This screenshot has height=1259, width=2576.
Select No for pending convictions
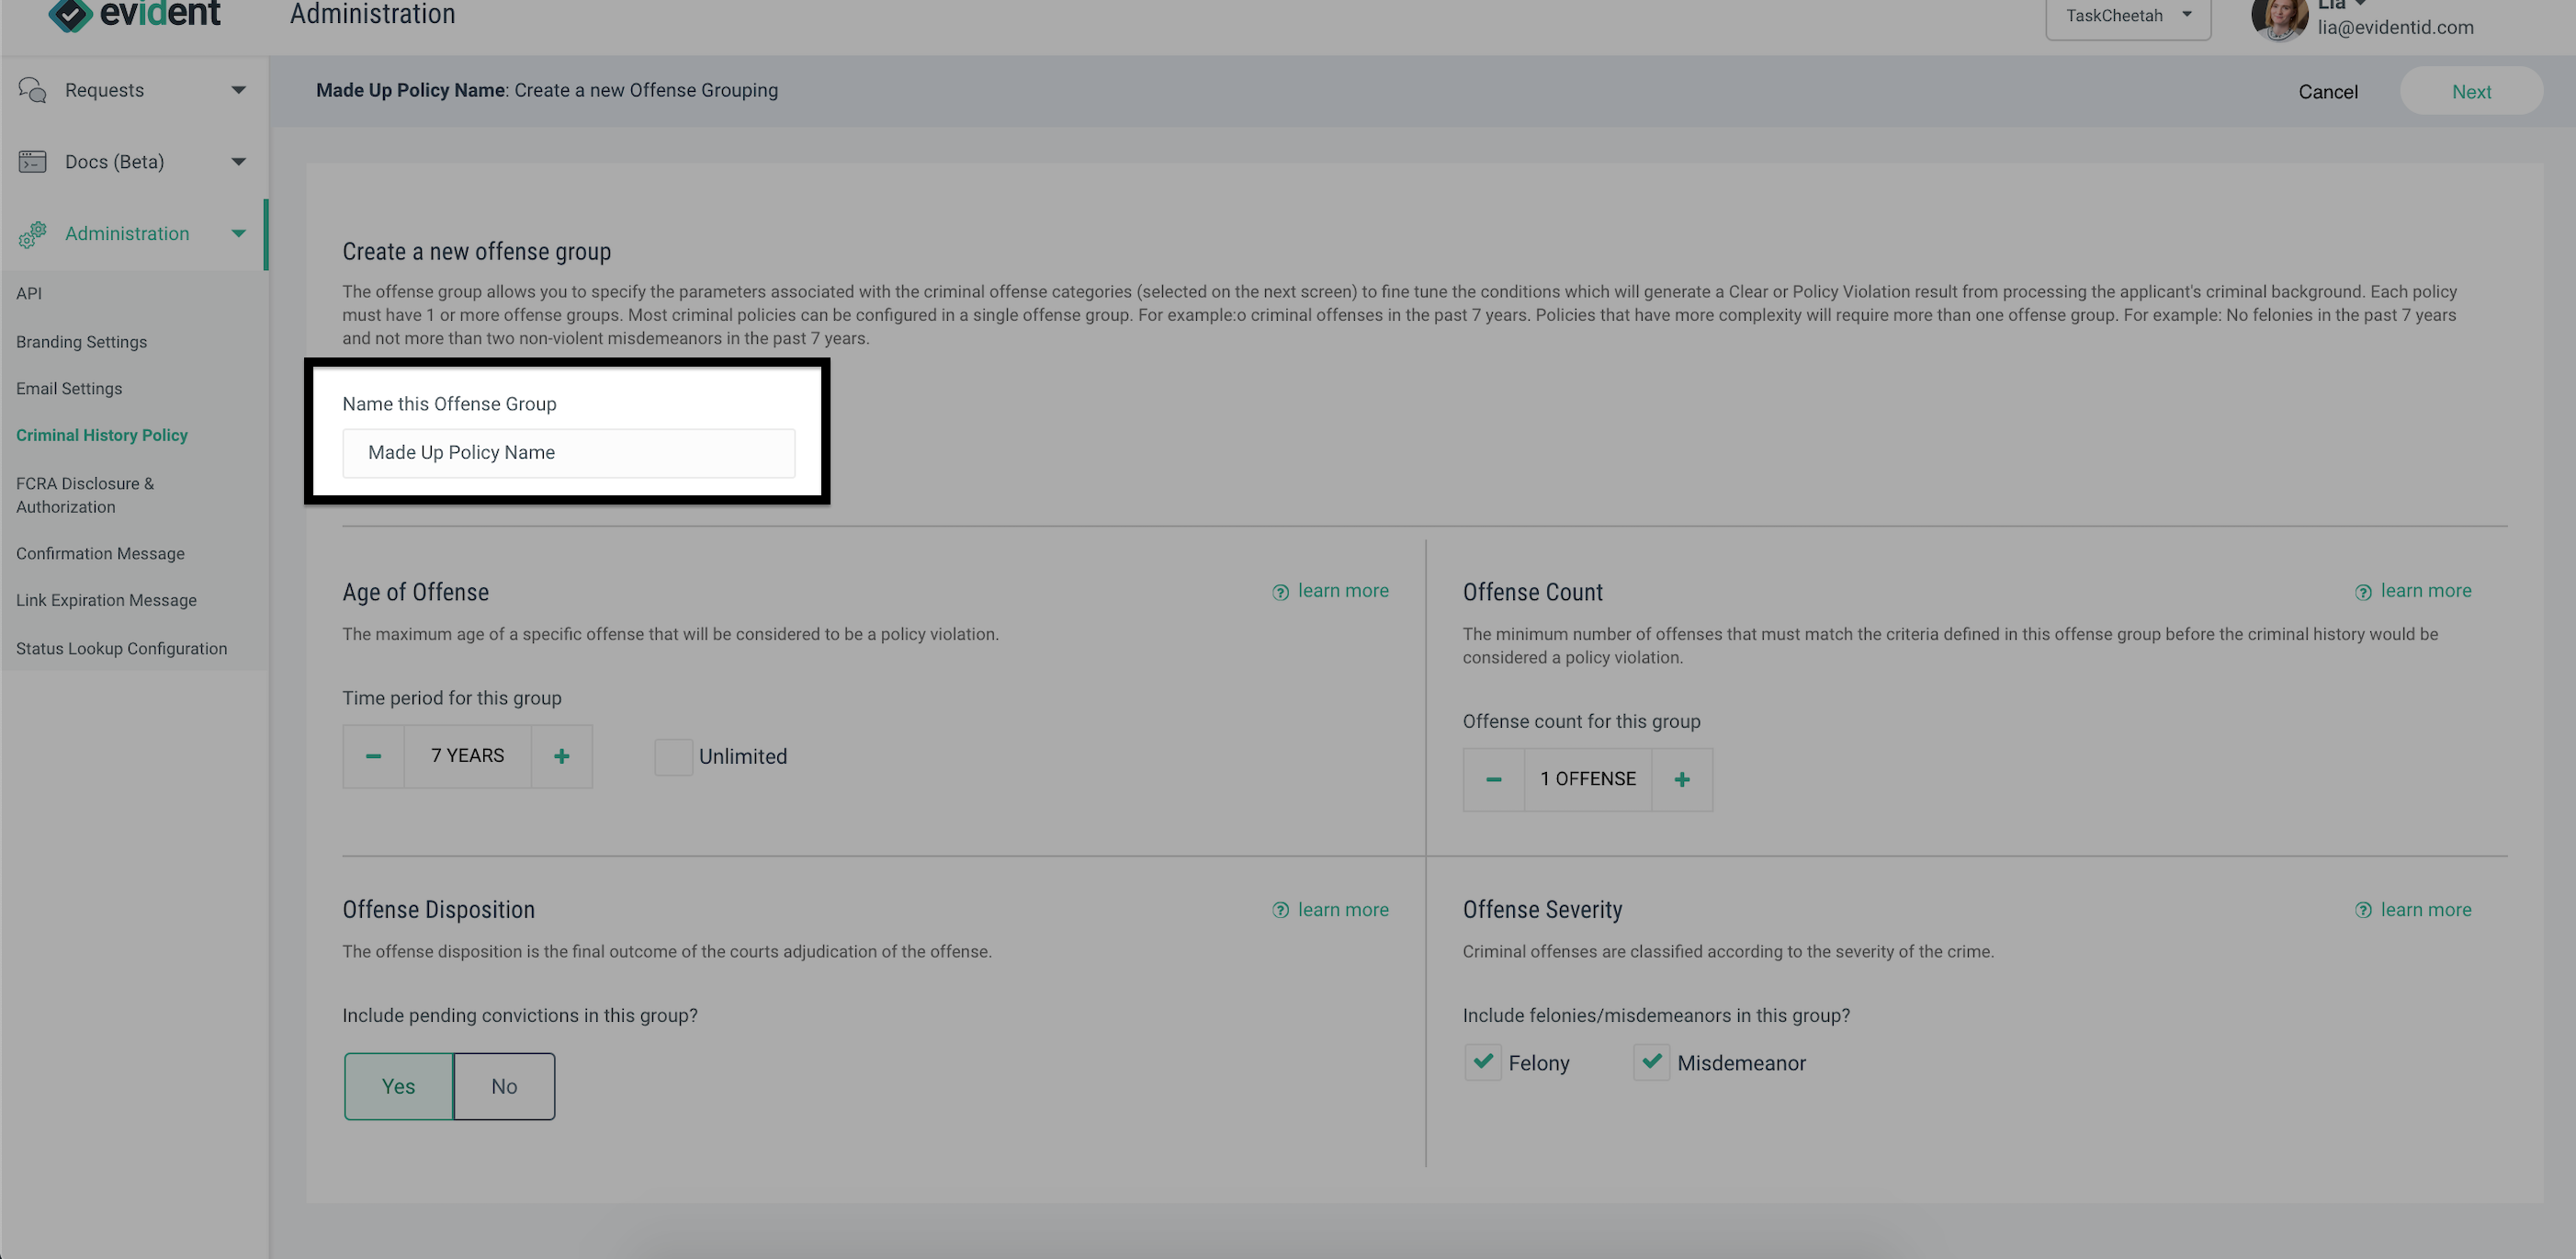pos(504,1086)
